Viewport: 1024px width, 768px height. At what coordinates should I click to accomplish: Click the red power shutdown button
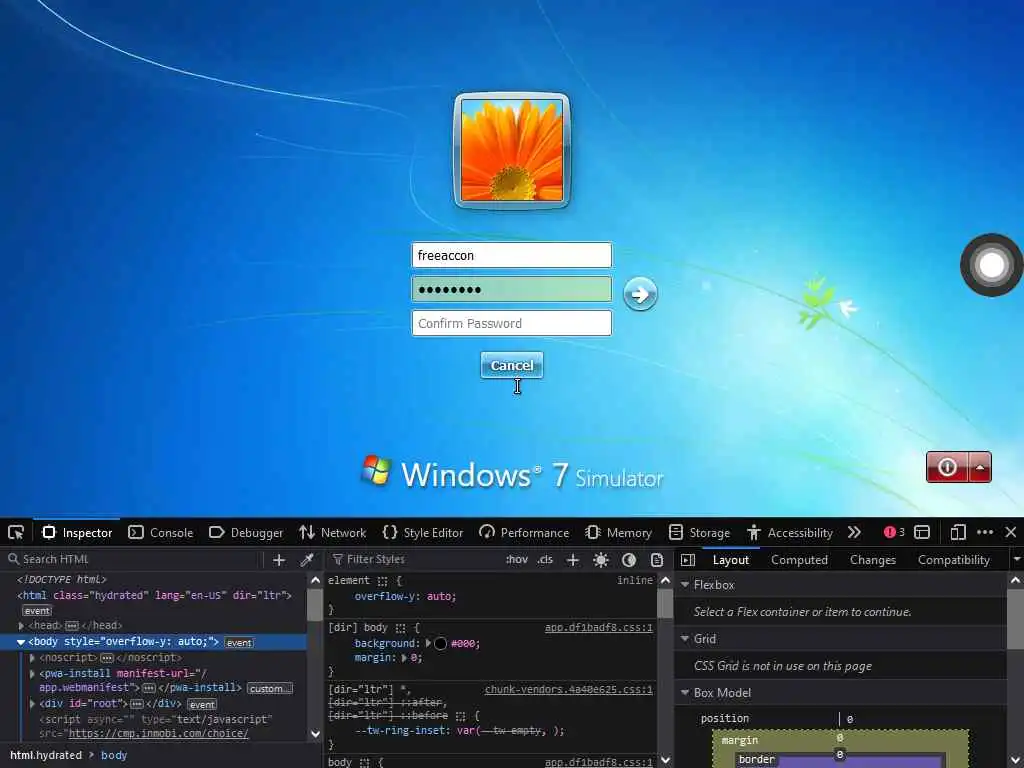click(947, 467)
